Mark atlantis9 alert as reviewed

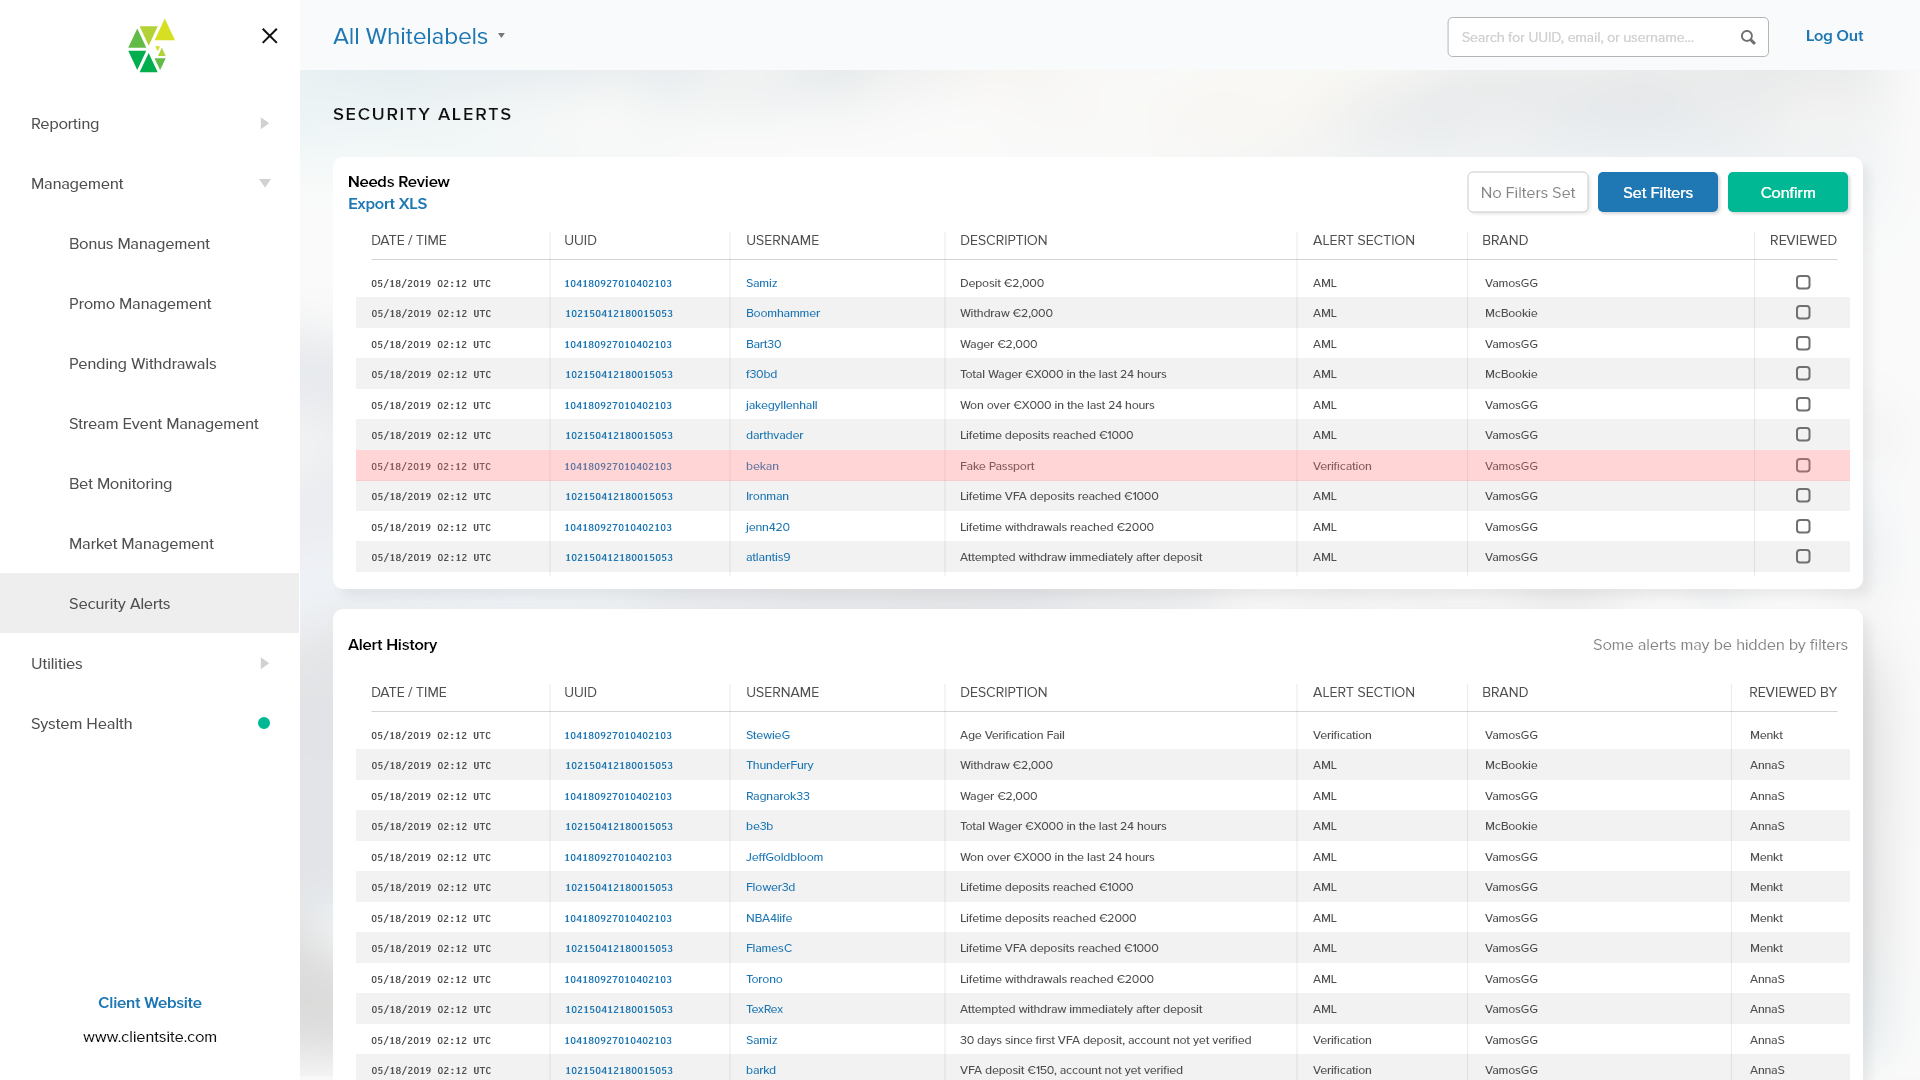(x=1803, y=557)
